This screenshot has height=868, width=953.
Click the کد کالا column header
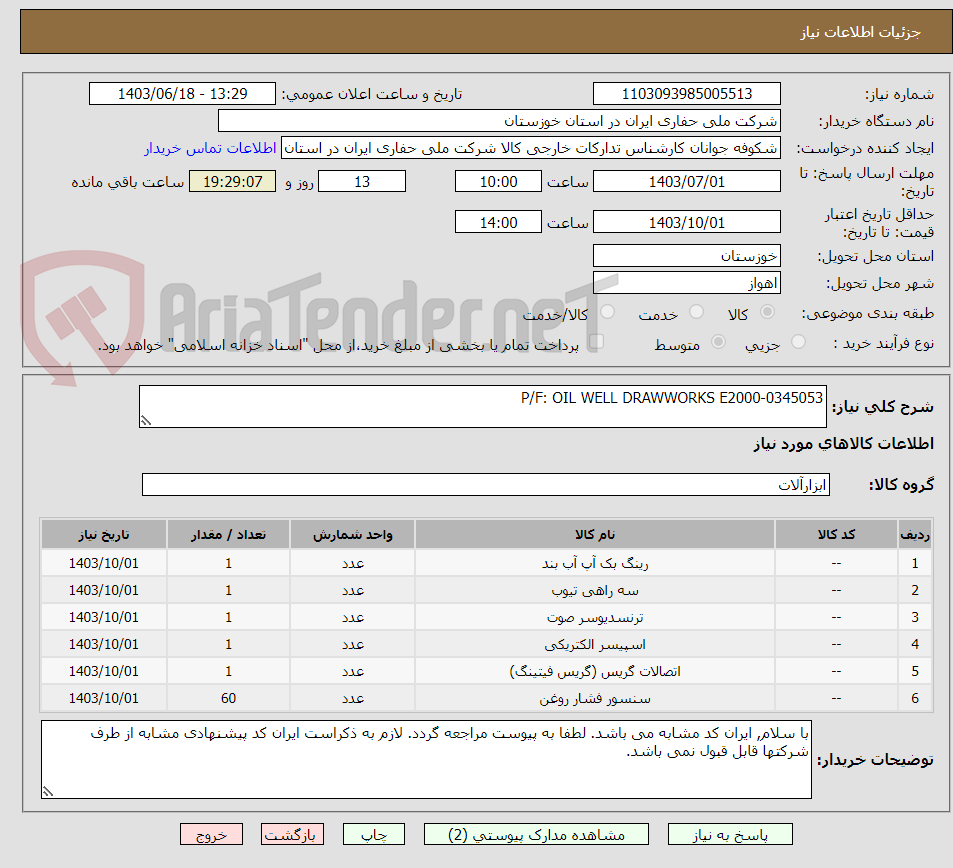click(836, 534)
